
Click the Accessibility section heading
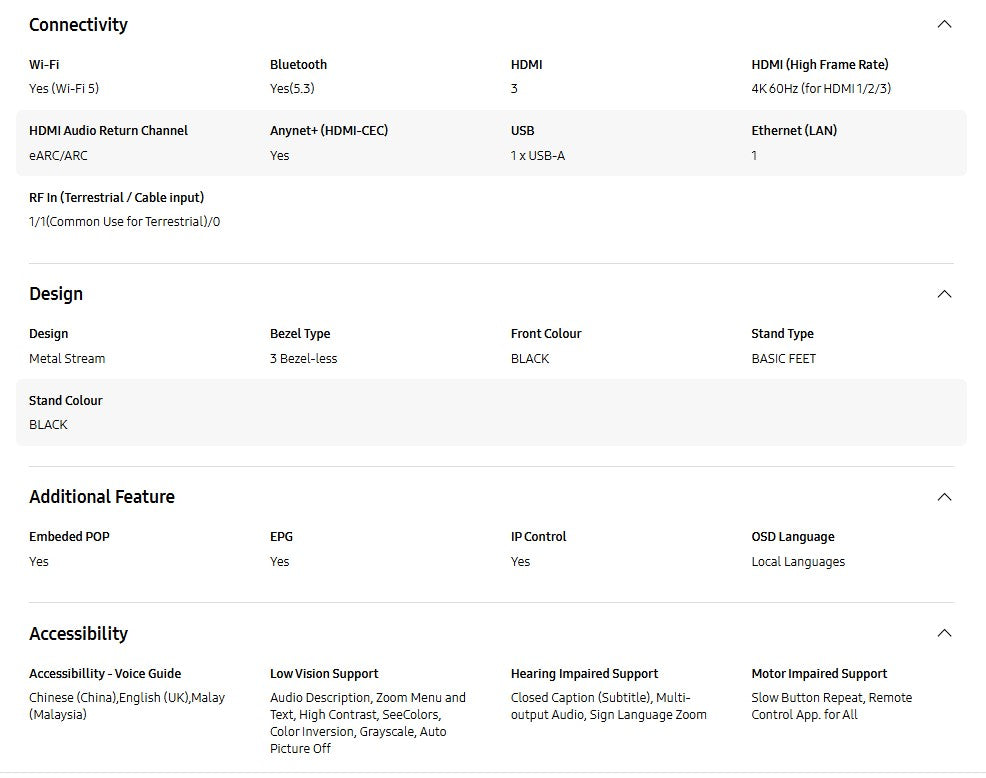point(78,634)
